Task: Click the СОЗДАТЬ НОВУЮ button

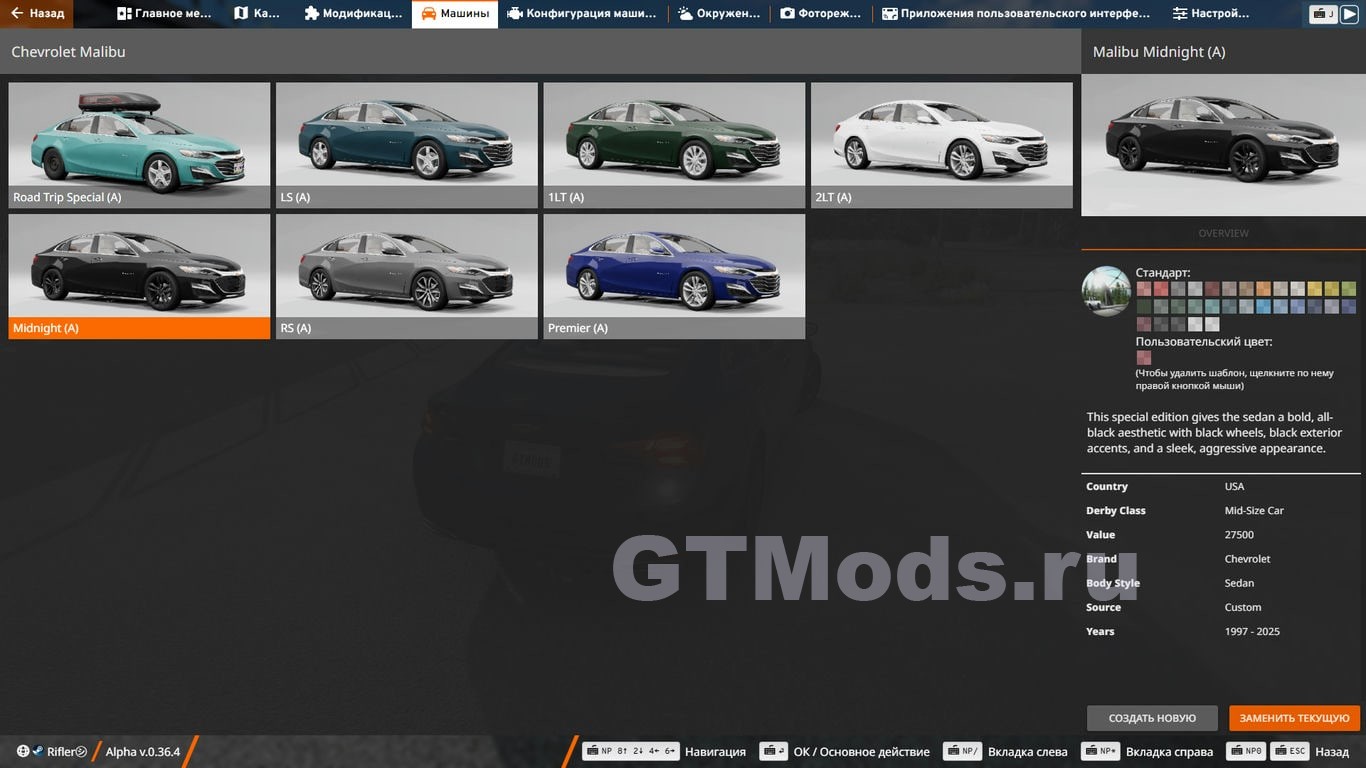Action: tap(1152, 718)
